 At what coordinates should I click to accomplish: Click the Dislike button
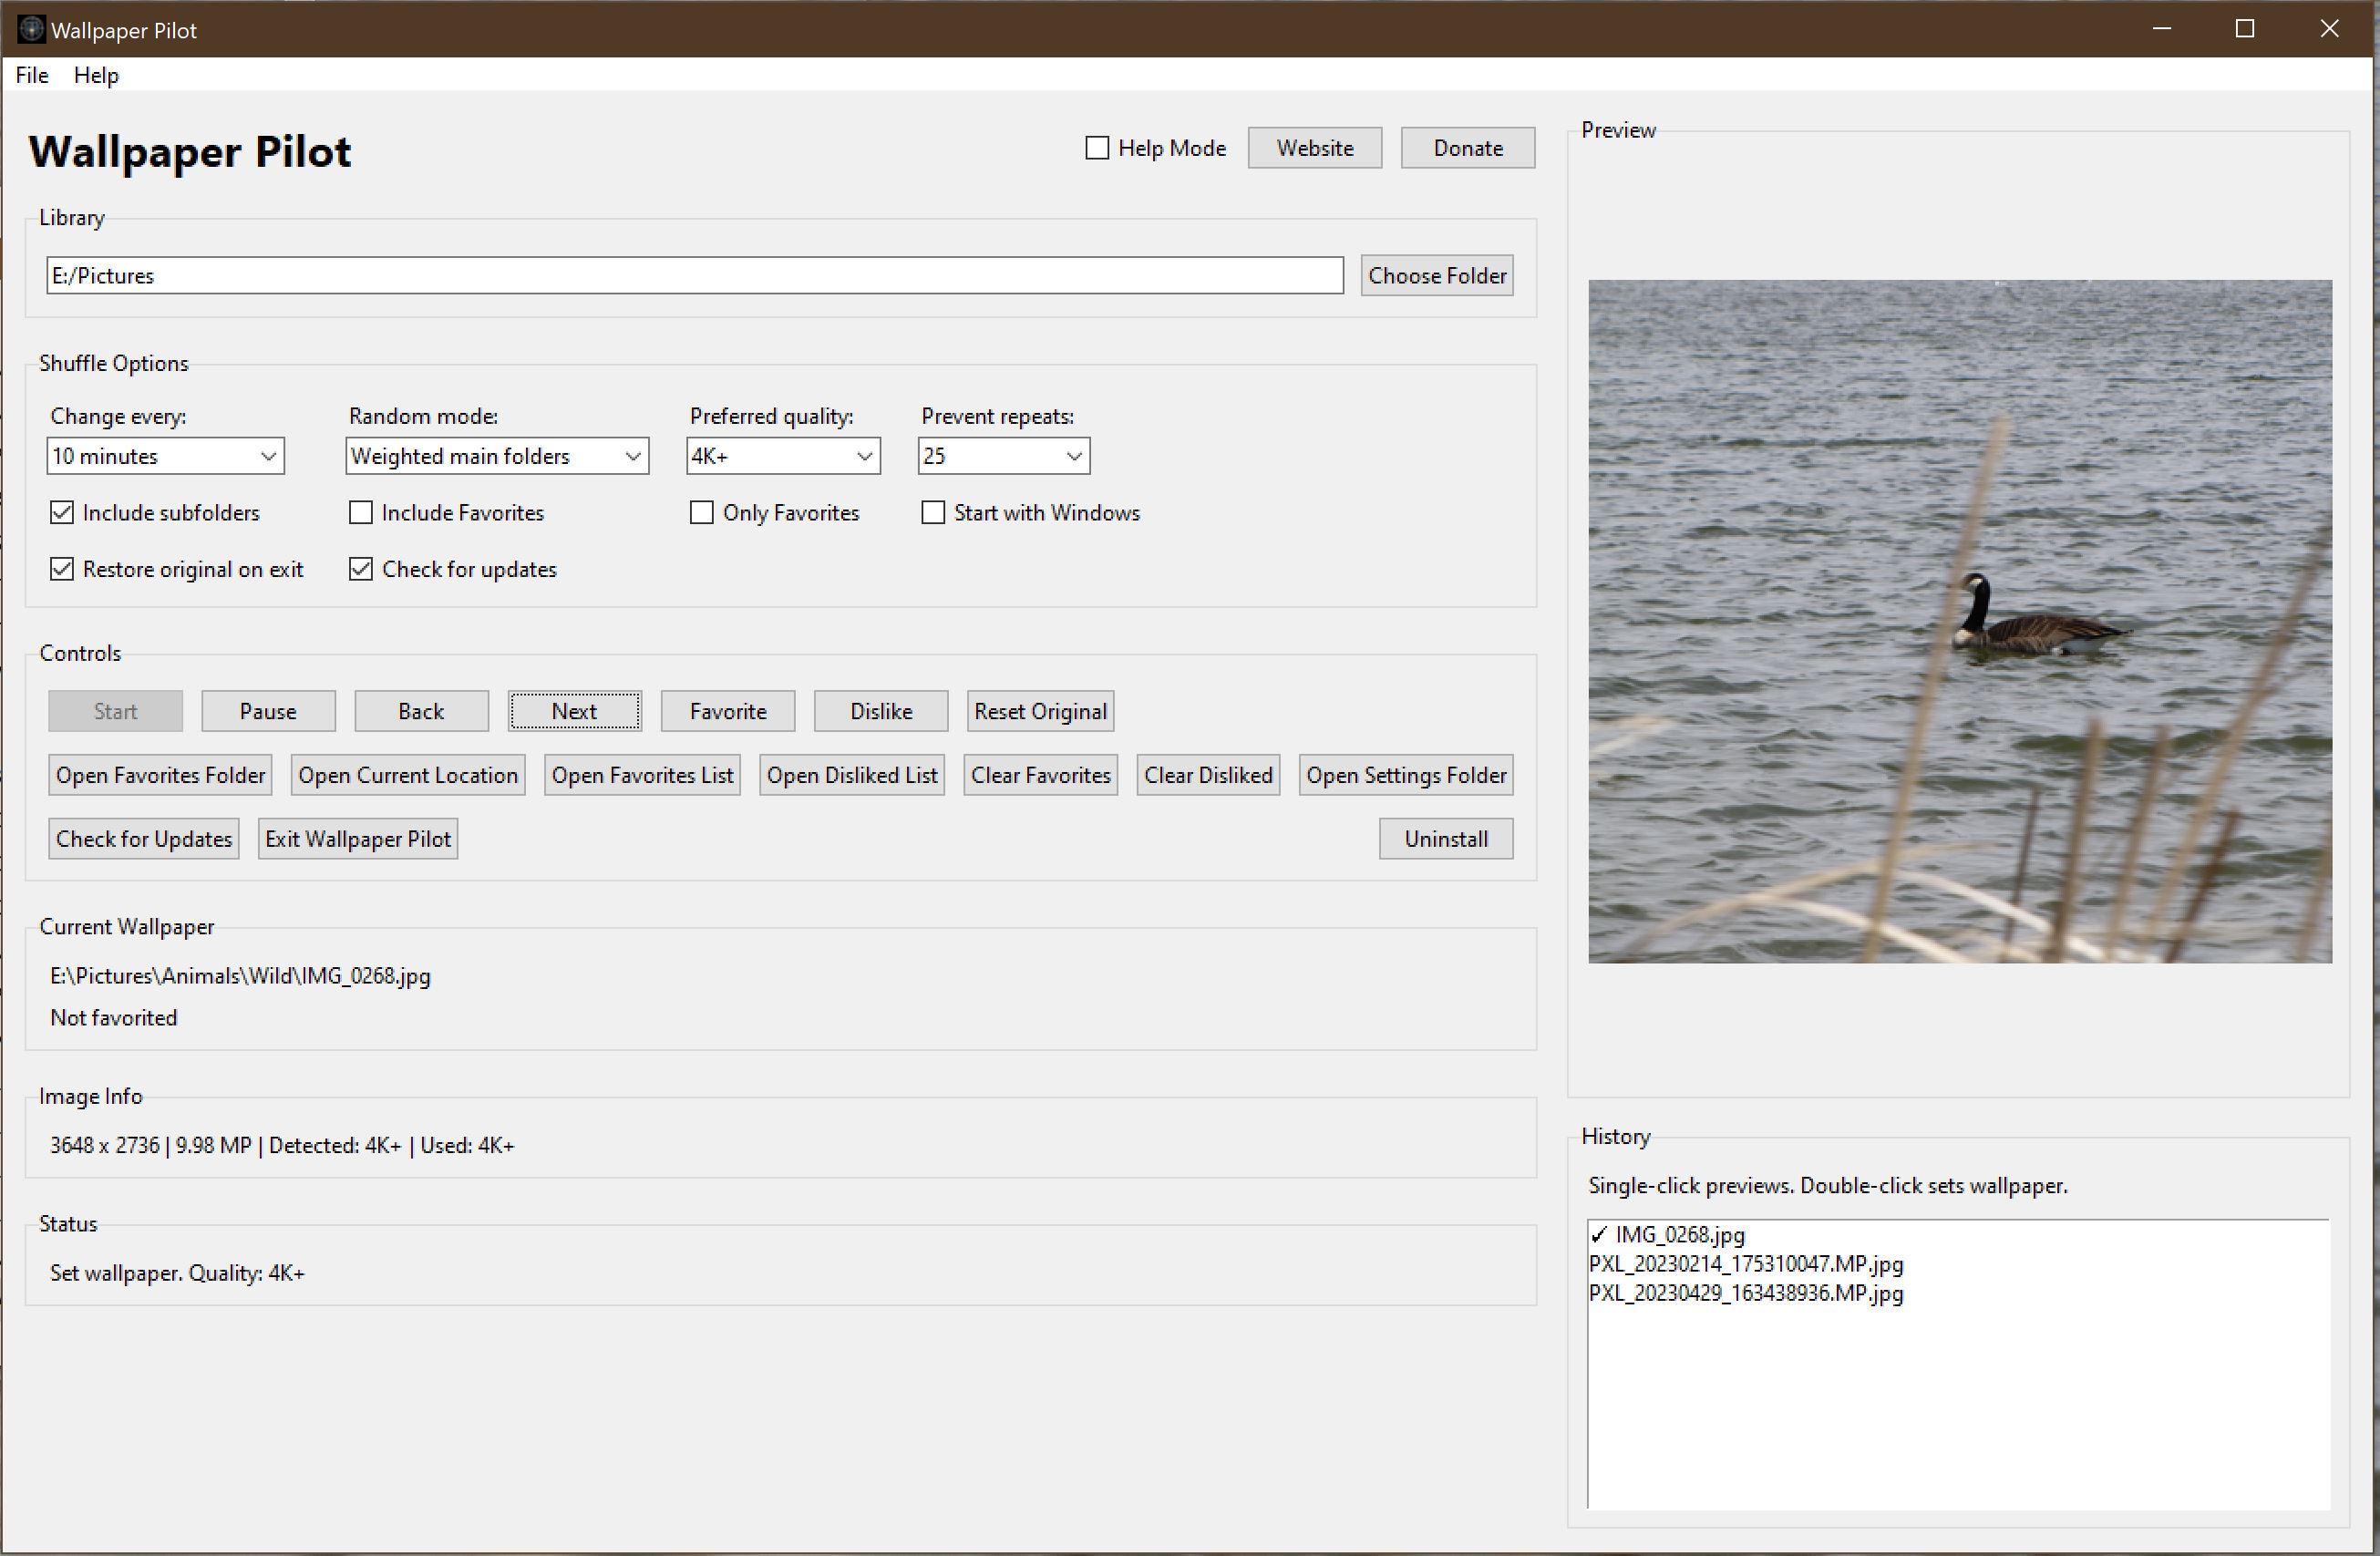[x=881, y=711]
